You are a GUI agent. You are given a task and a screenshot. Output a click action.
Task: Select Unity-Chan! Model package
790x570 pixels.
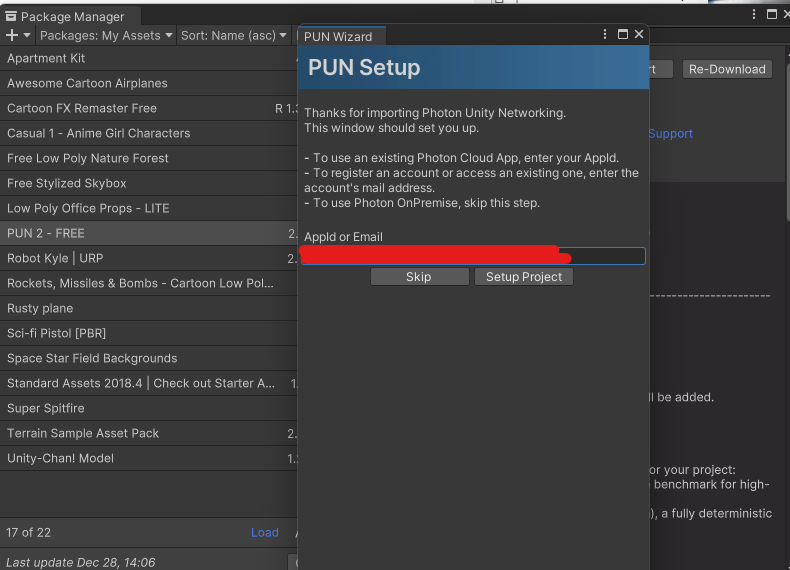(149, 458)
